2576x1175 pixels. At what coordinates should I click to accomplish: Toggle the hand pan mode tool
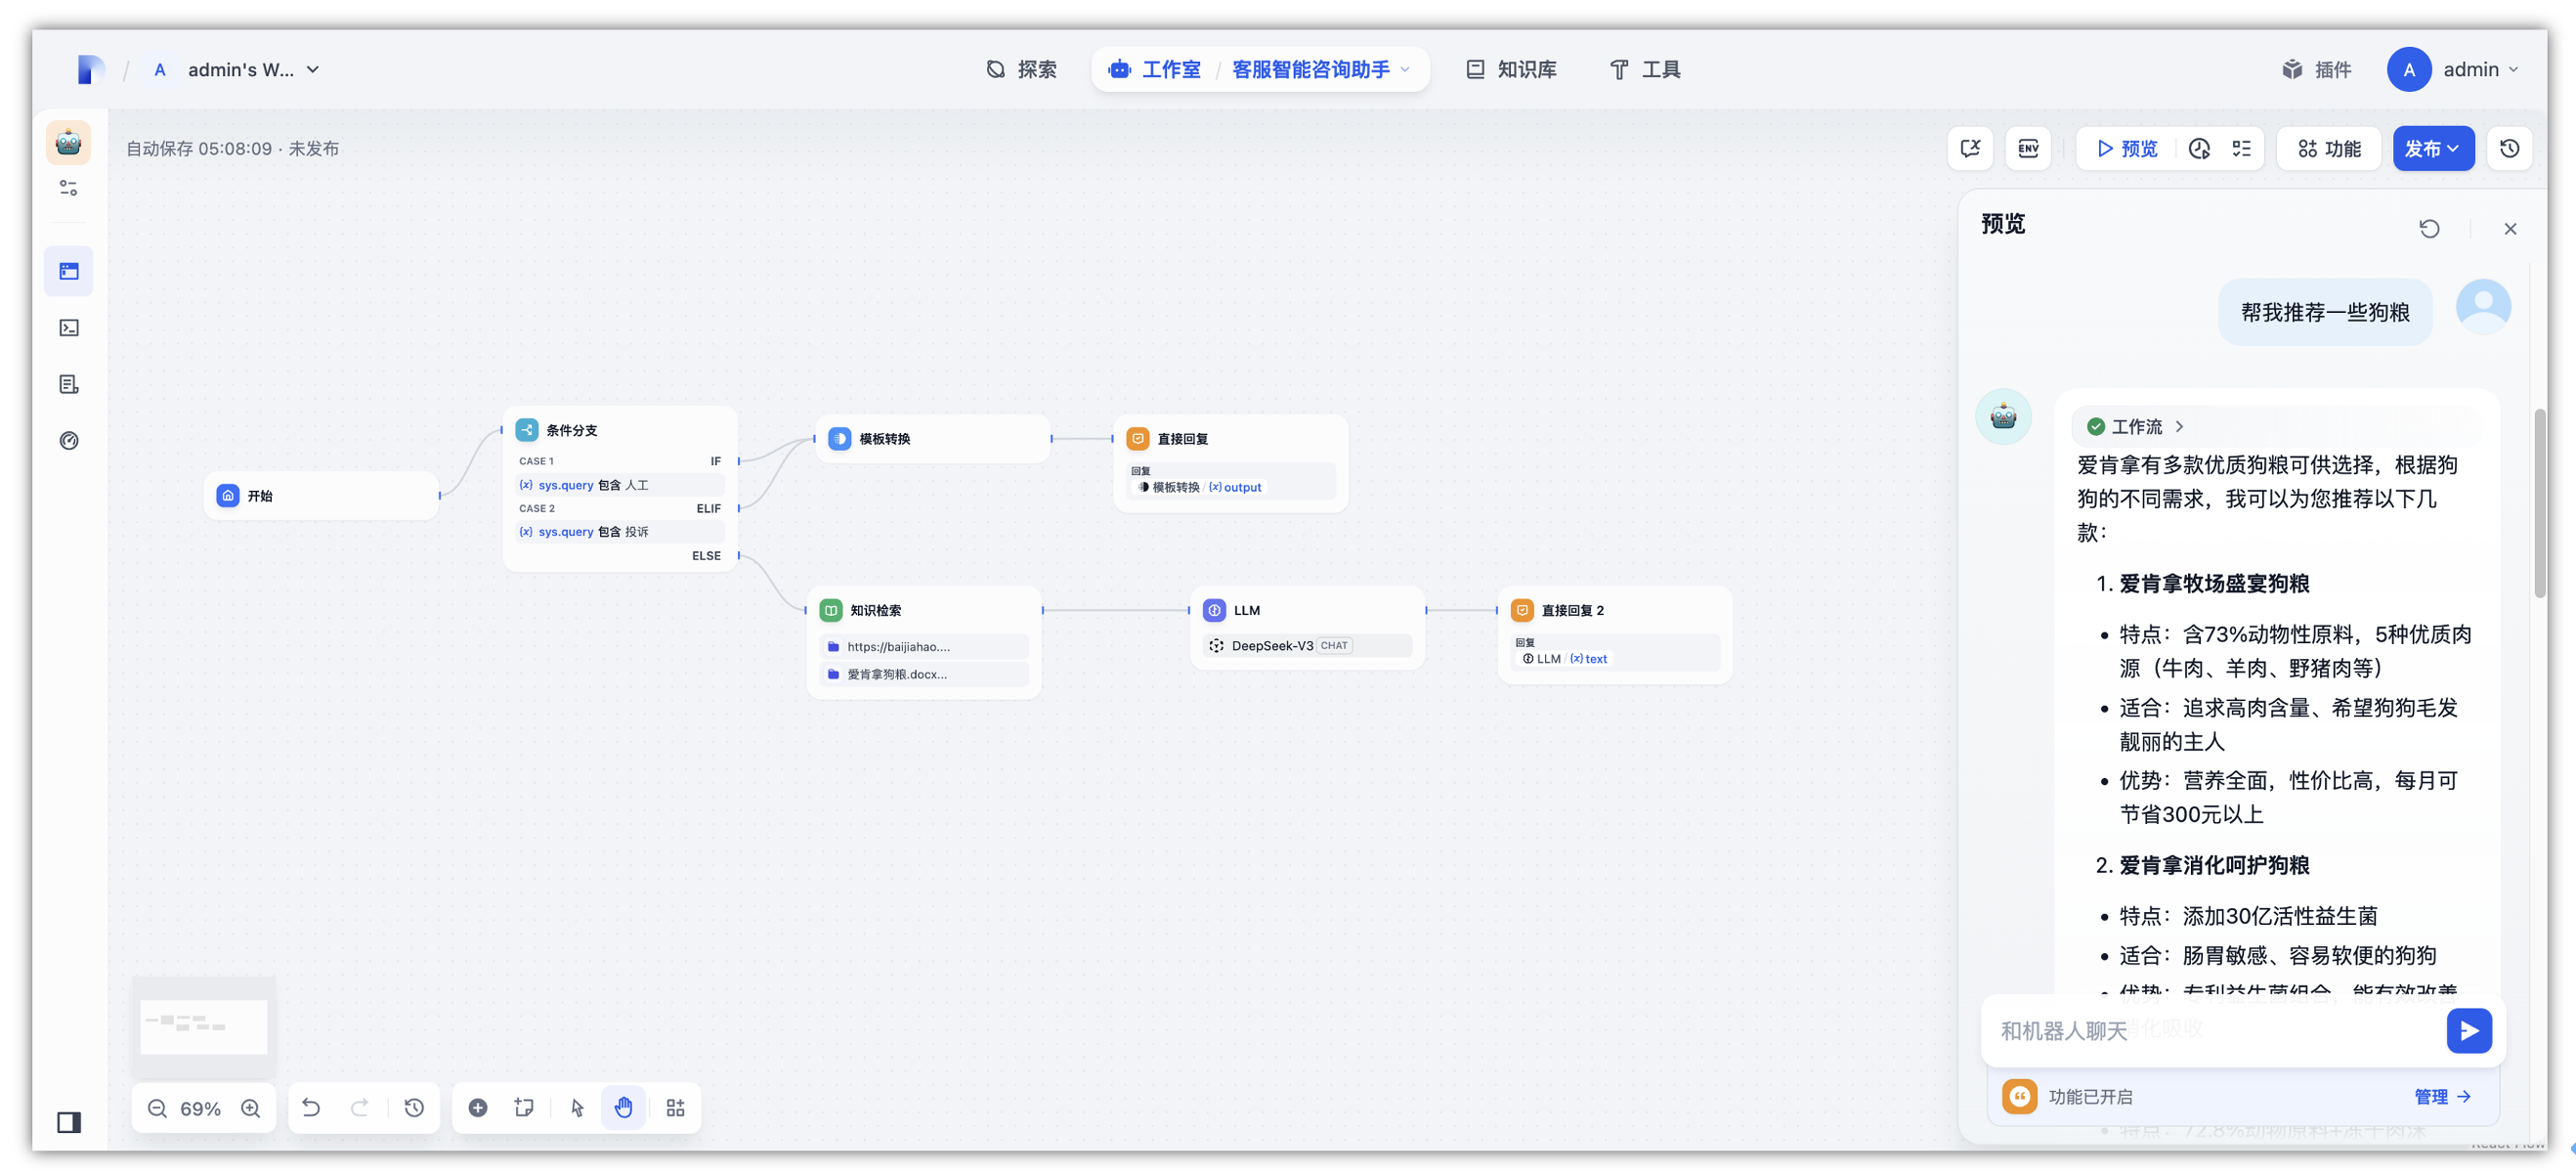click(x=624, y=1107)
